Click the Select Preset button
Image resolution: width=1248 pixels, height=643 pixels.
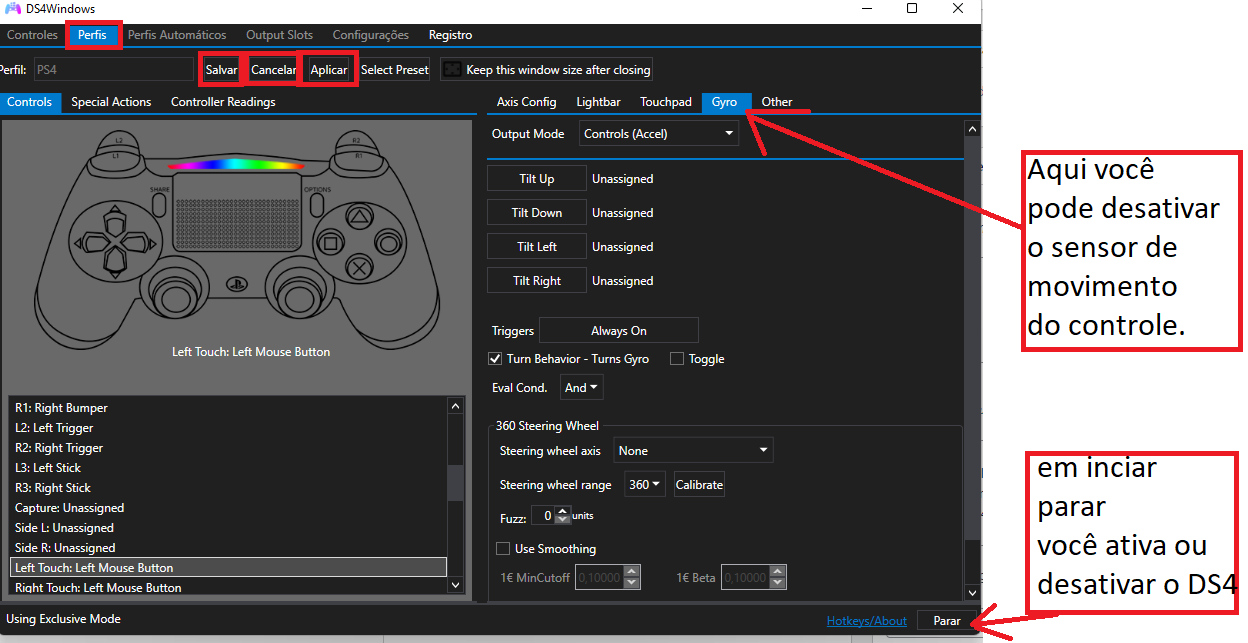pos(394,70)
